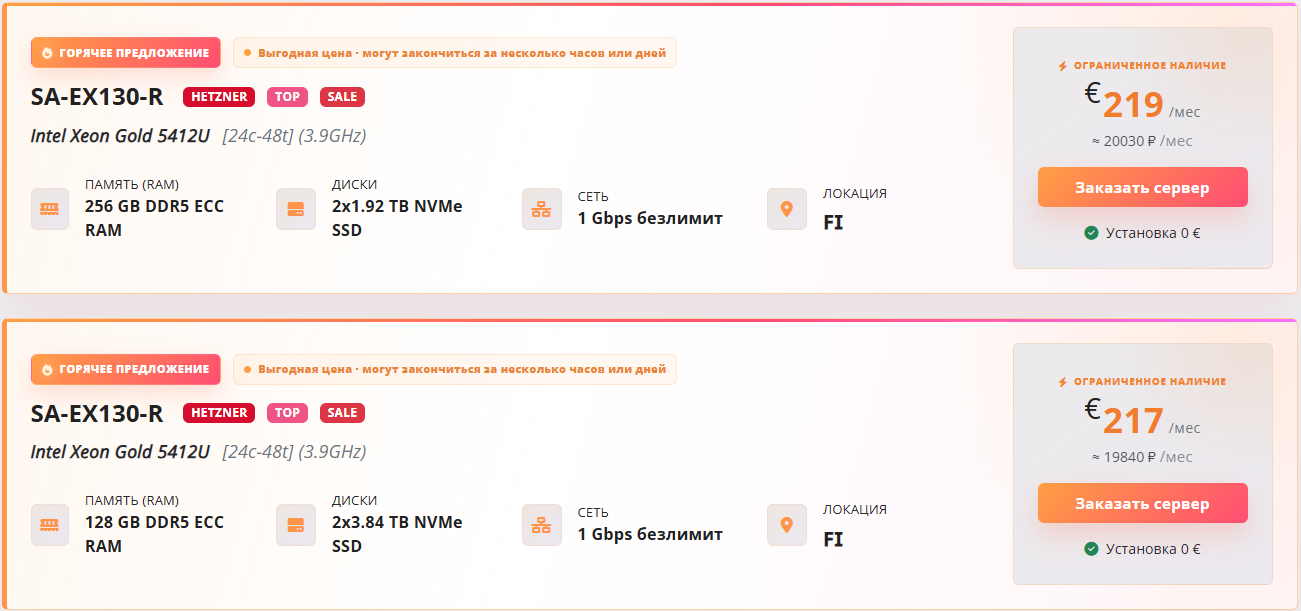Click the Выгодная цена notice in the second card
Image resolution: width=1301 pixels, height=611 pixels.
click(x=455, y=369)
